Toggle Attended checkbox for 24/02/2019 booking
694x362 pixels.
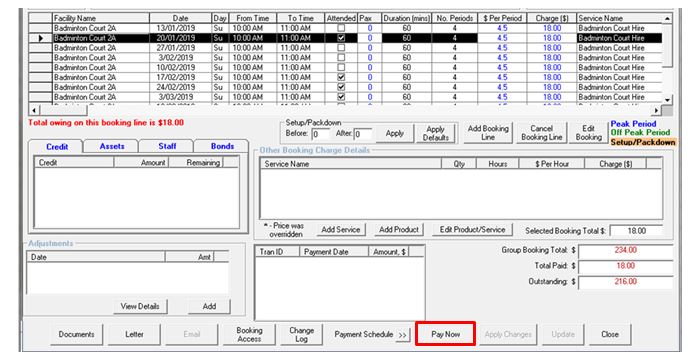point(341,87)
